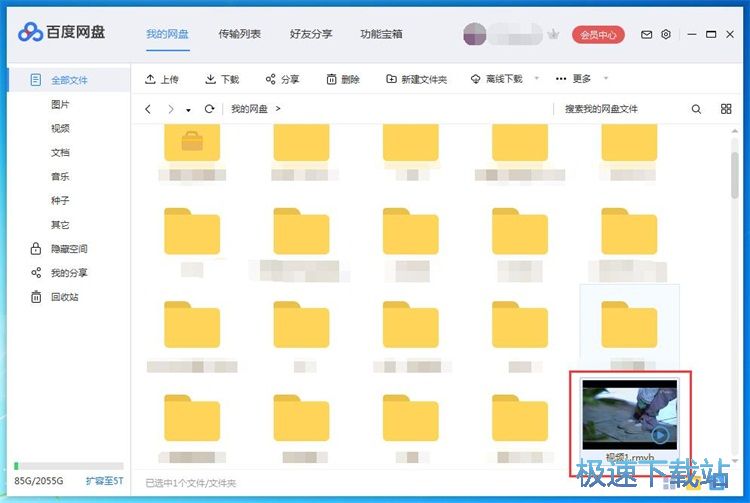Viewport: 750px width, 503px height.
Task: Open 回收站 in the sidebar
Action: 65,297
